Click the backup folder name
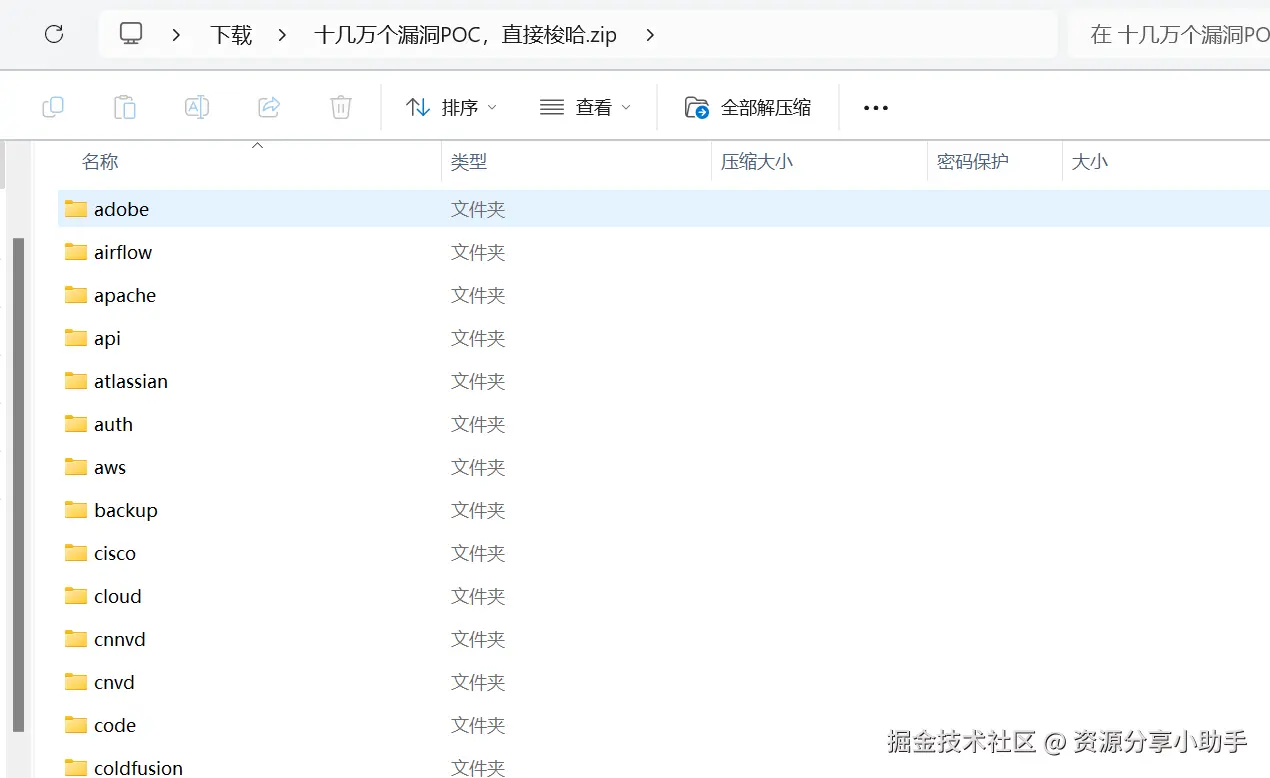Screen dimensions: 1270x778 [126, 511]
